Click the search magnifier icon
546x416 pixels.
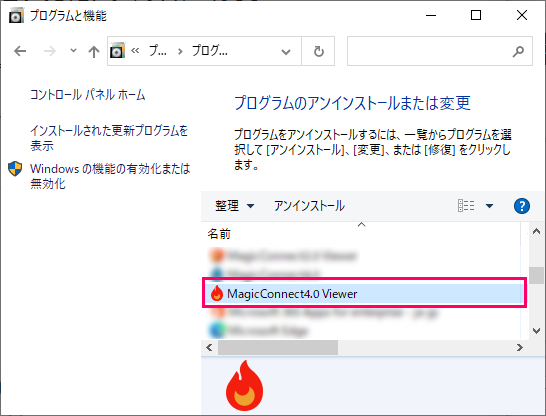click(x=518, y=52)
